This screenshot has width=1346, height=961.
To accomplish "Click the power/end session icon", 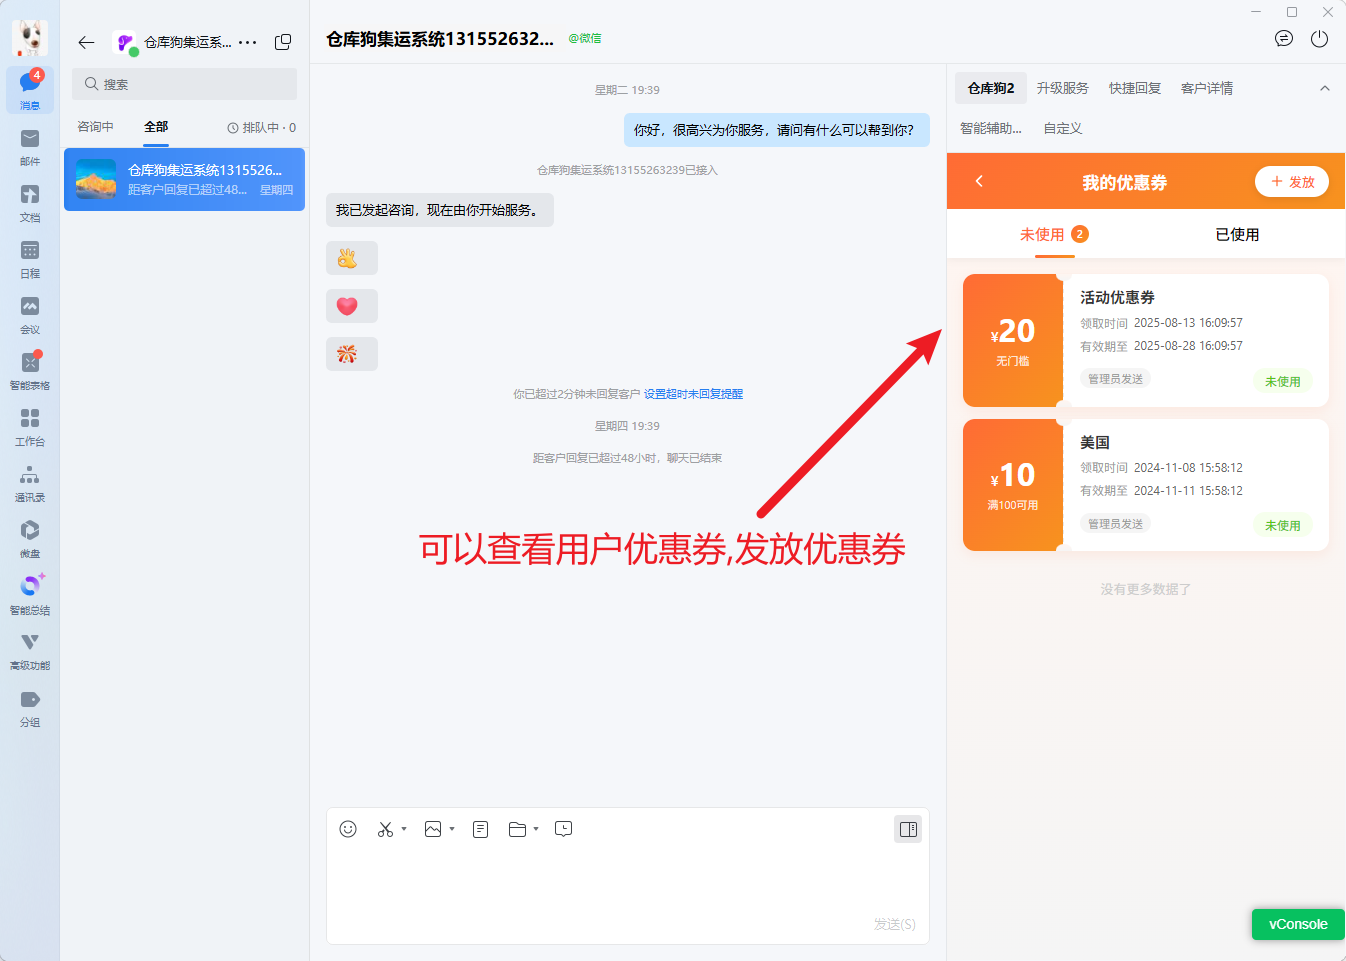I will (x=1320, y=39).
